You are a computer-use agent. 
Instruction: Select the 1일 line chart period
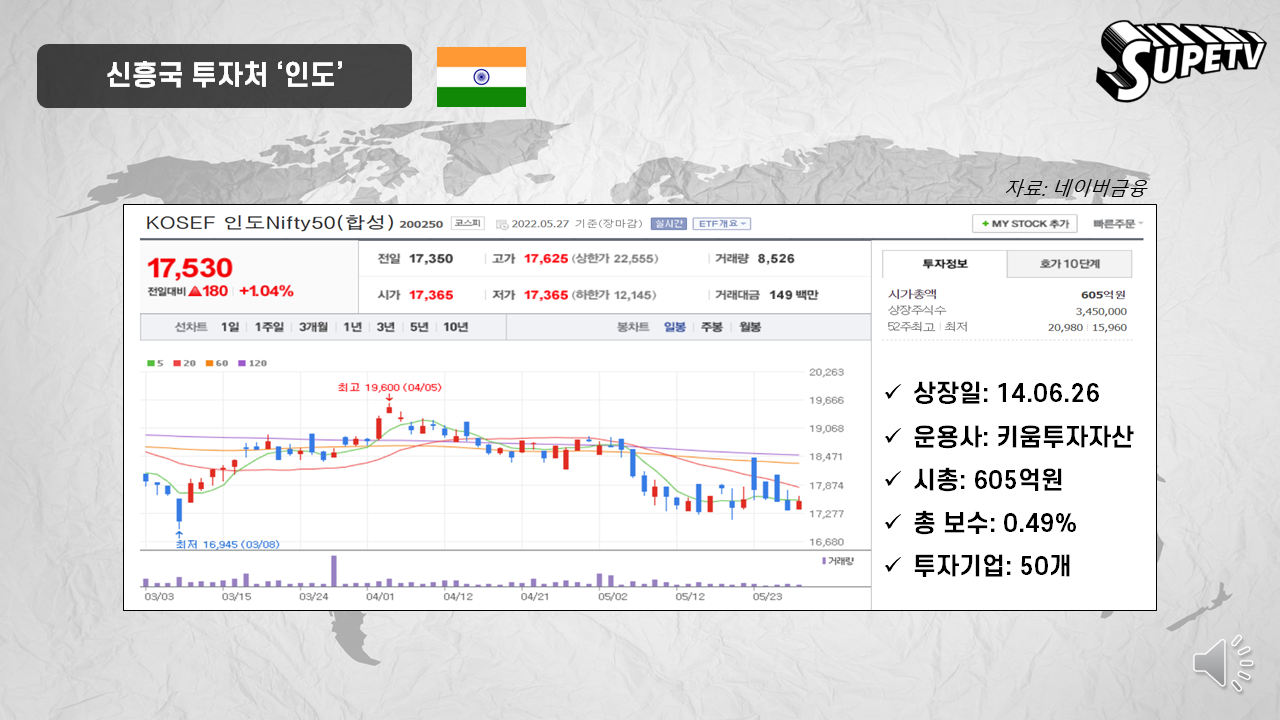(230, 327)
